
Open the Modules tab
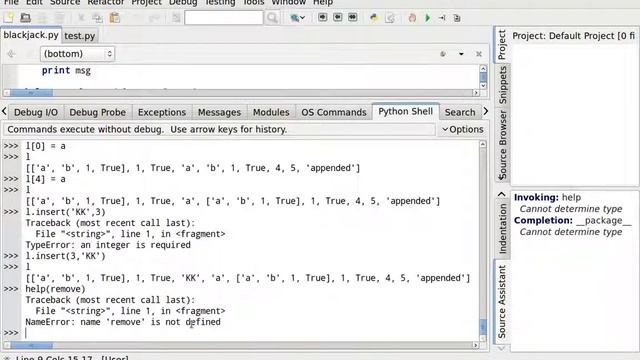click(271, 112)
